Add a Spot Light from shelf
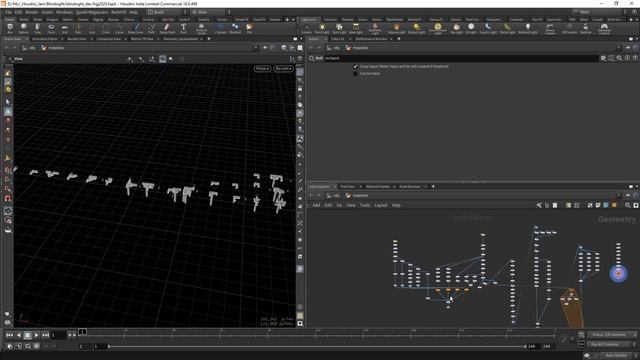Screen dimensions: 640x360 pyautogui.click(x=339, y=29)
